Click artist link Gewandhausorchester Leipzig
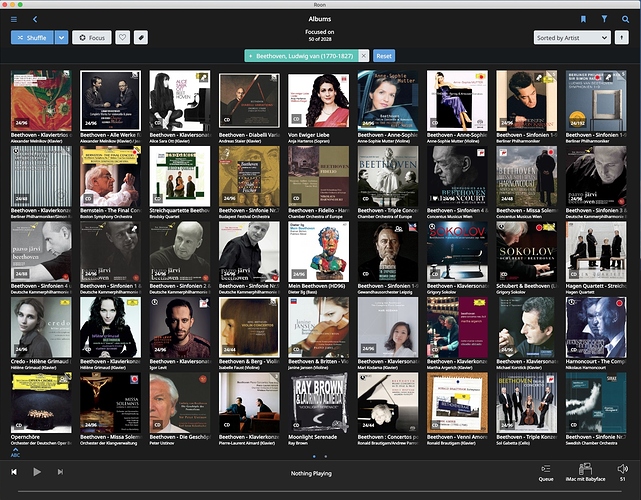 (385, 292)
